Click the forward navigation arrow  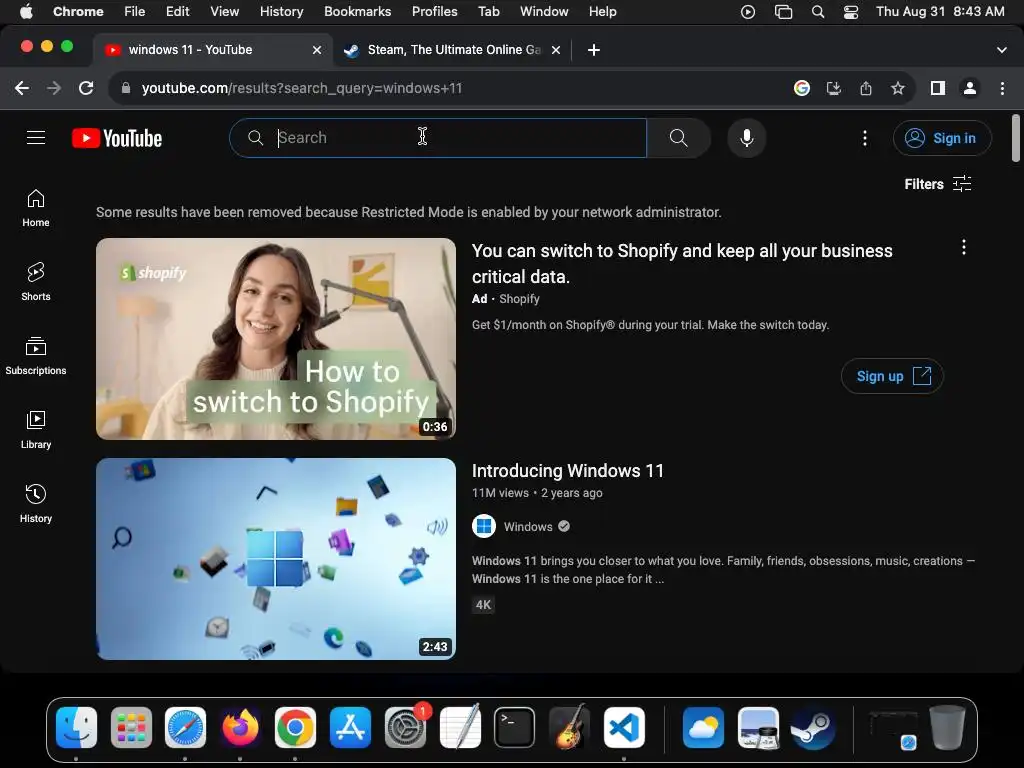coord(54,88)
